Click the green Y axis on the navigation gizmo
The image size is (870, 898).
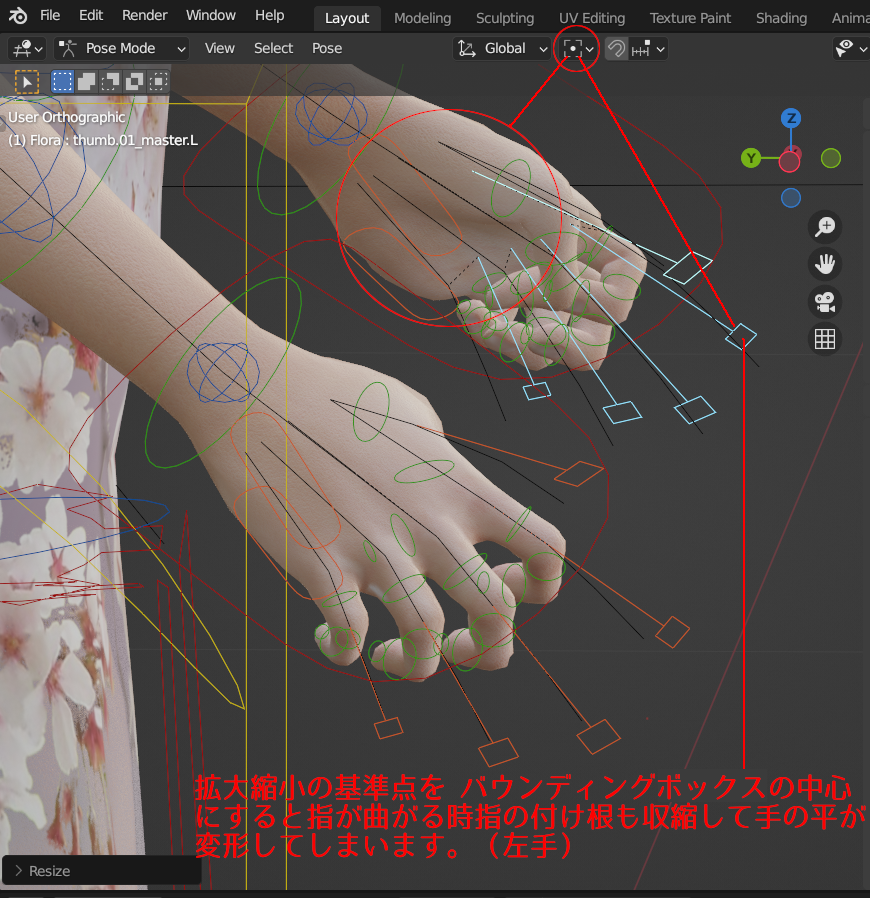pos(751,158)
